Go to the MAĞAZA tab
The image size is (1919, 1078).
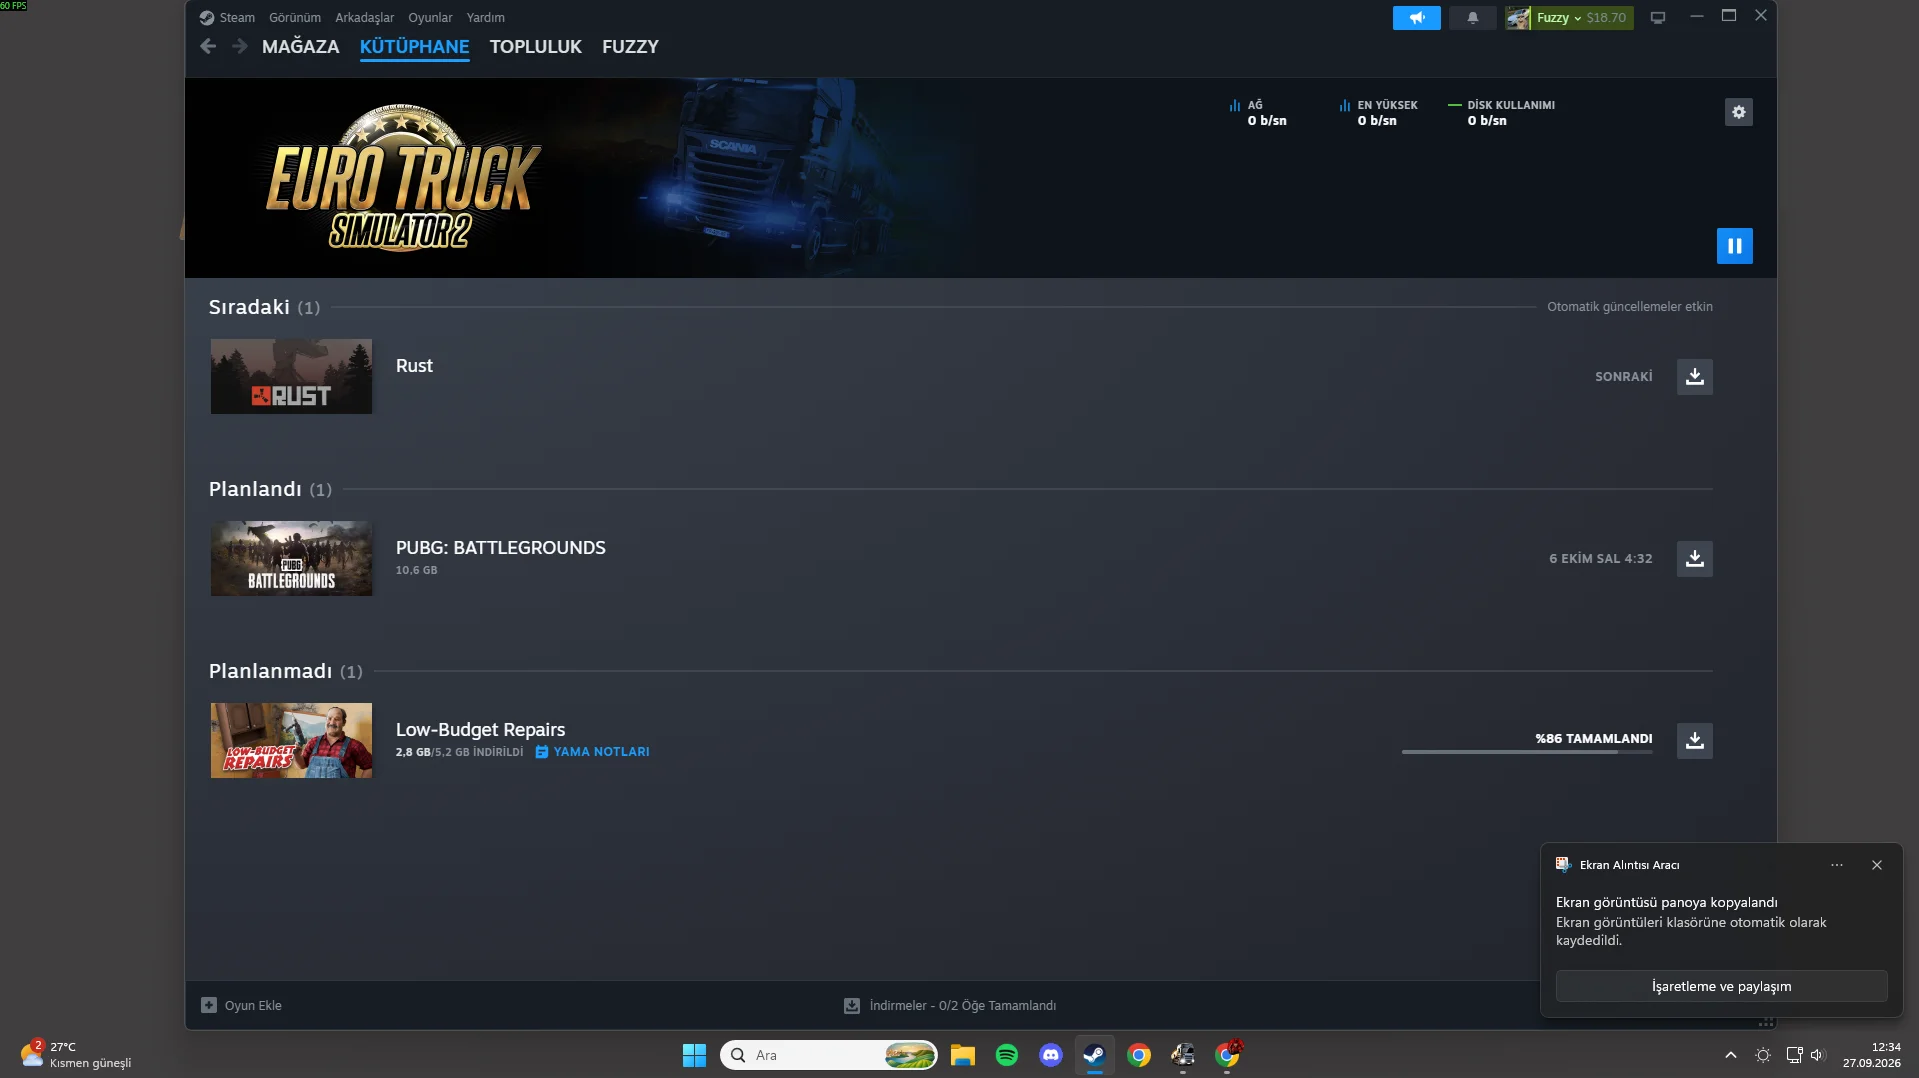[x=300, y=47]
